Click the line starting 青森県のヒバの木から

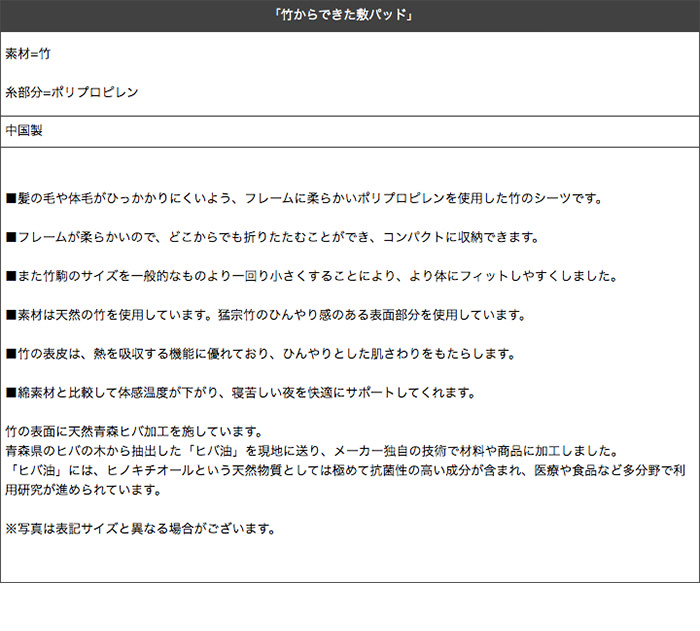tap(312, 451)
